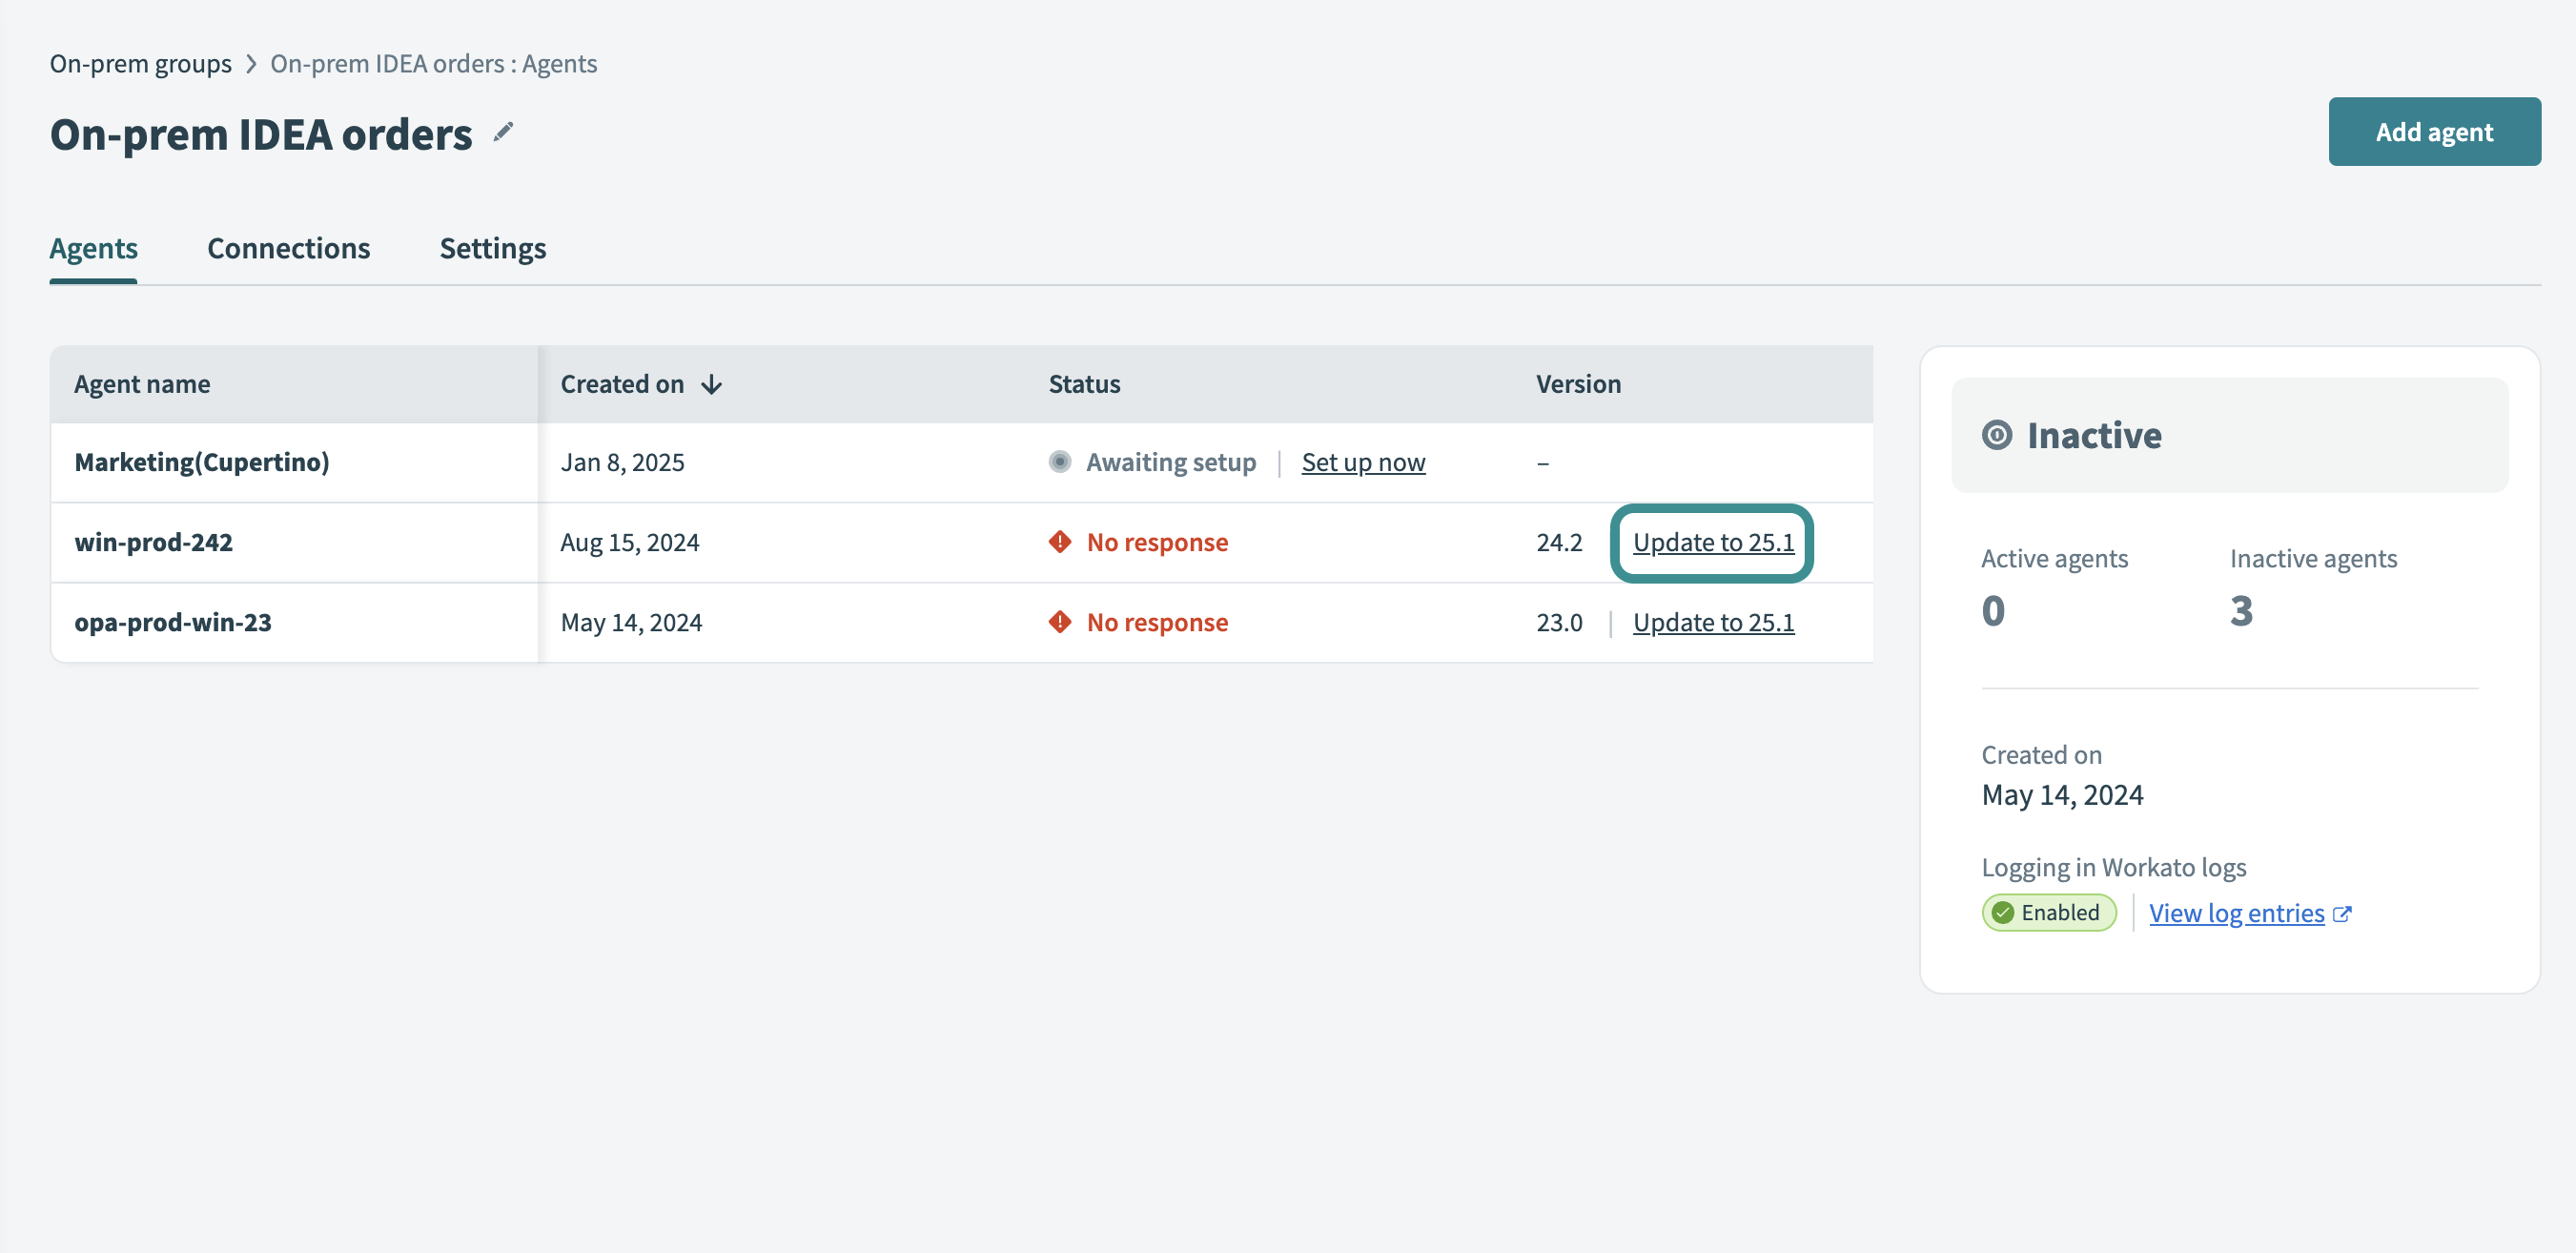Click Set up now link for Marketing(Cupertino)
Viewport: 2576px width, 1253px height.
[x=1363, y=462]
